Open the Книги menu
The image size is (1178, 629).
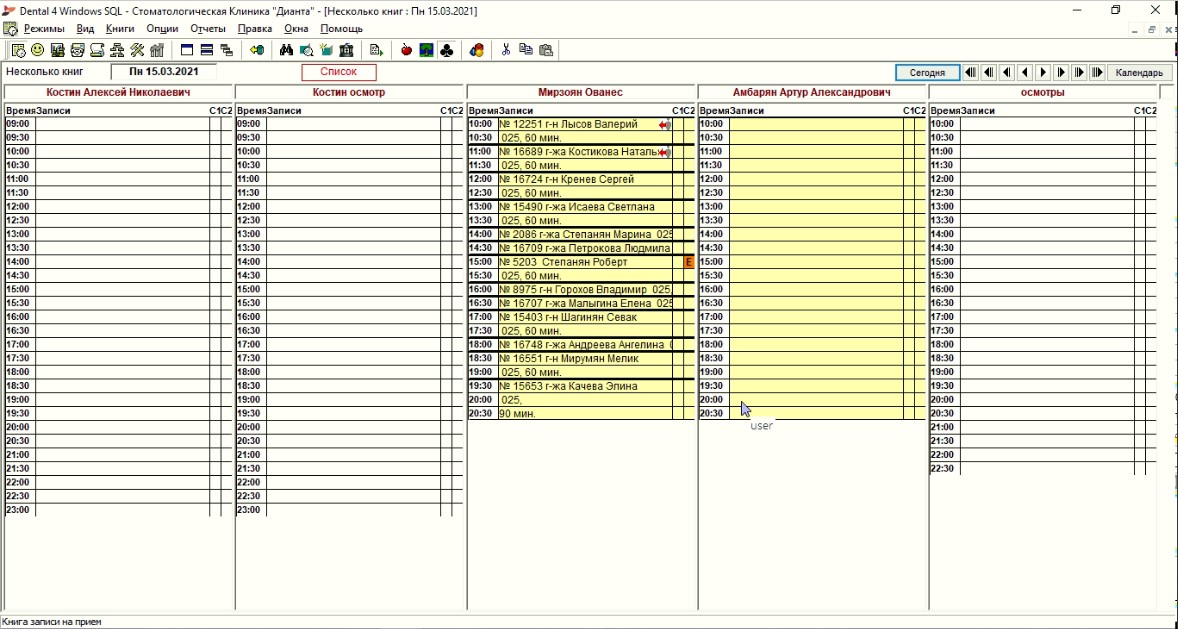tap(119, 29)
